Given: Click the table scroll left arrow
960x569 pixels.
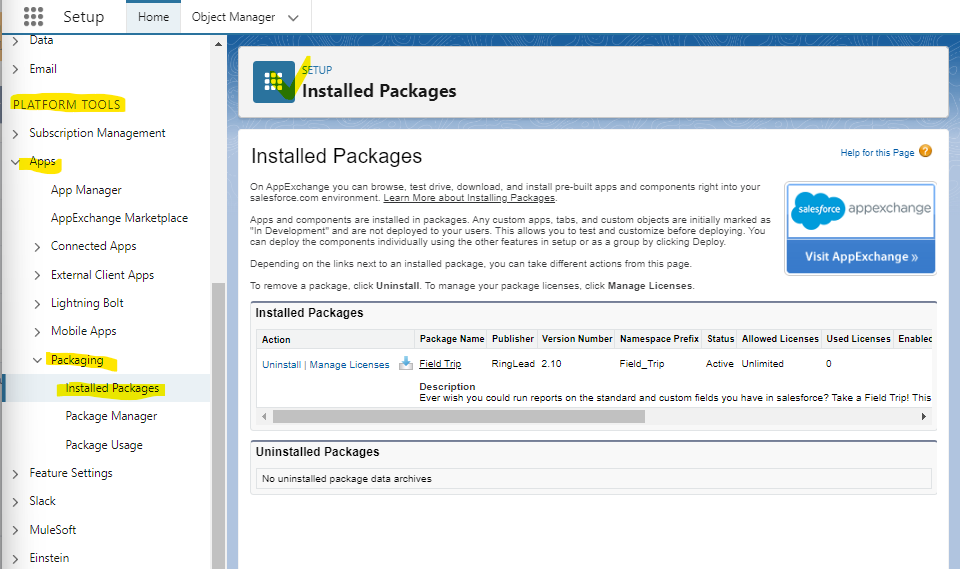Looking at the screenshot, I should 264,416.
